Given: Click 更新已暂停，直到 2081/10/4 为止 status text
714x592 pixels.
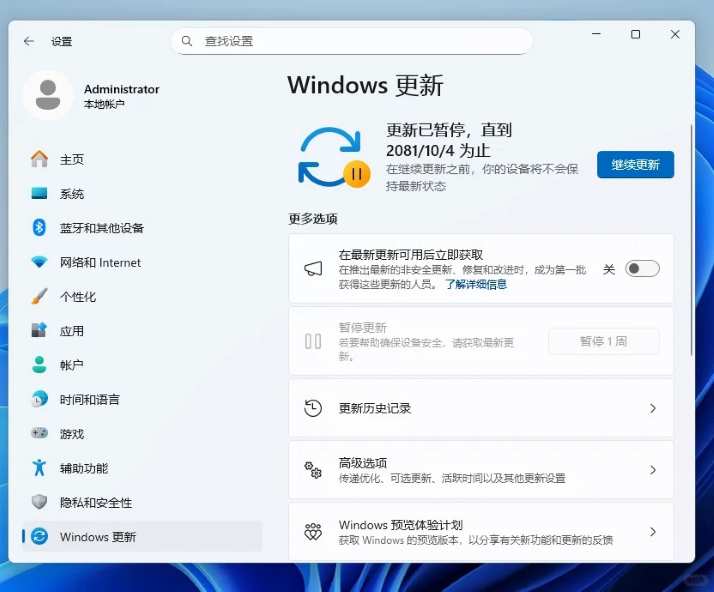Looking at the screenshot, I should point(449,140).
